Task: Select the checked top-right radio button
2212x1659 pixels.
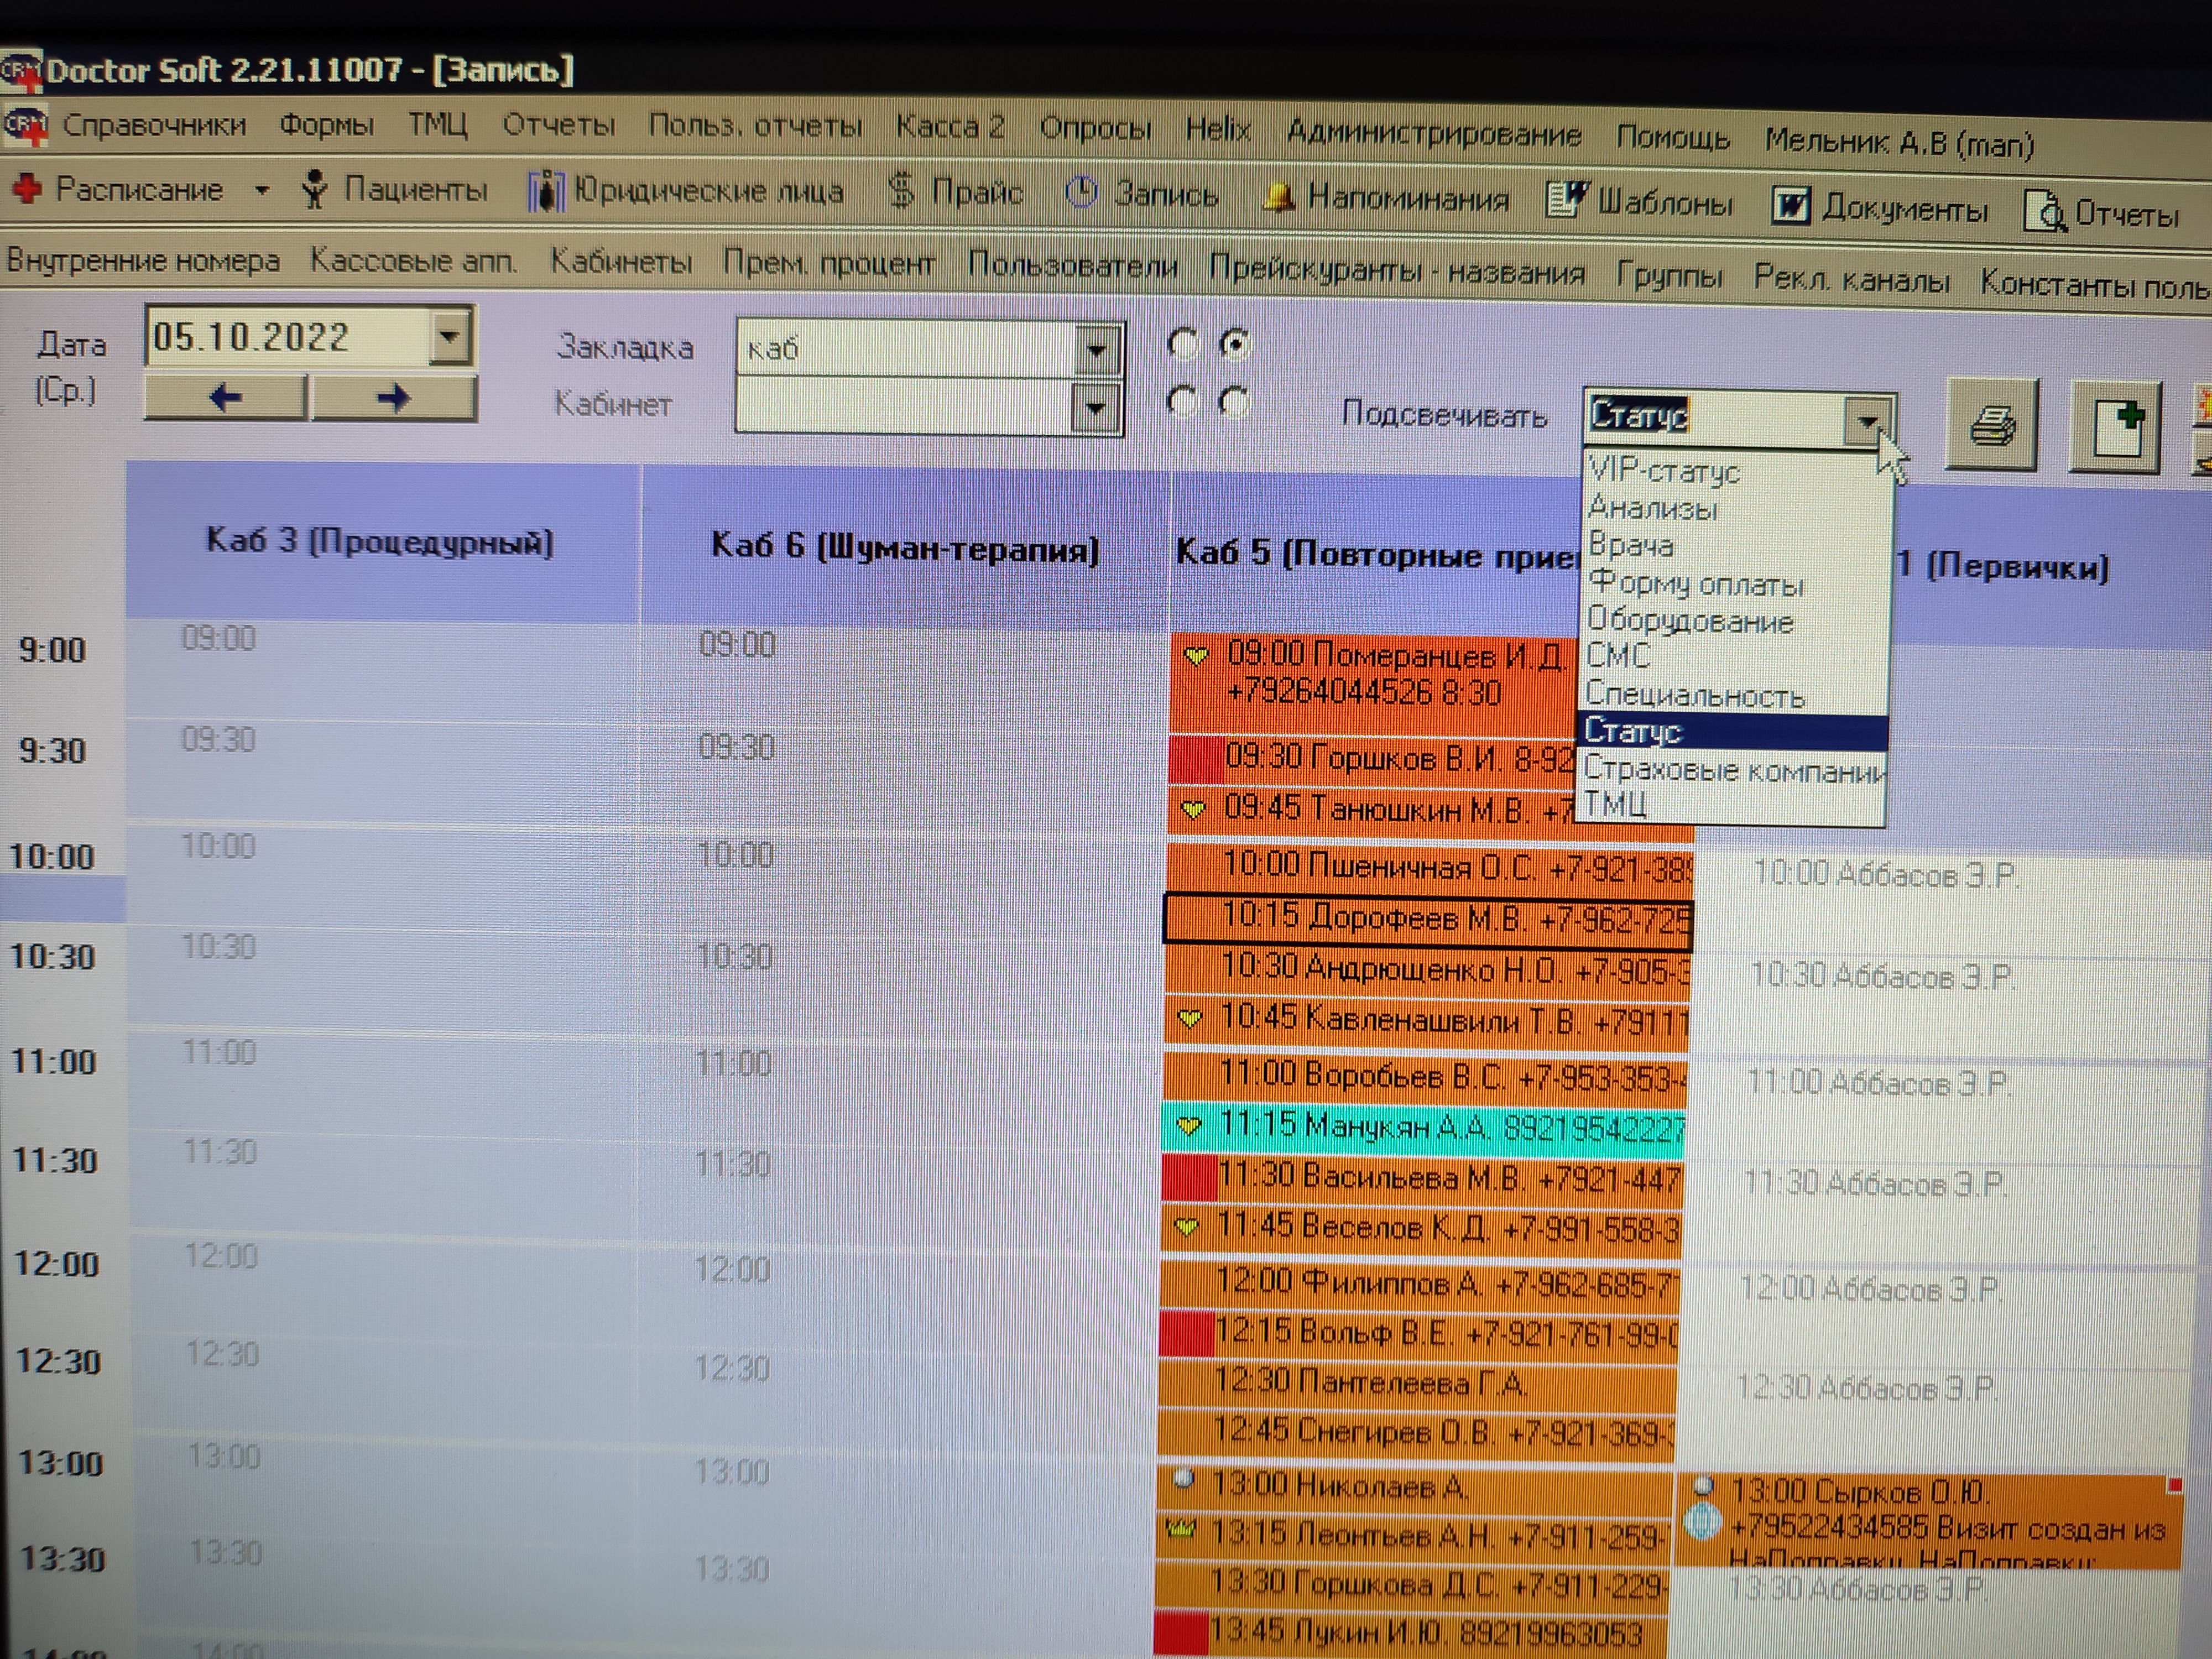Action: point(1235,344)
